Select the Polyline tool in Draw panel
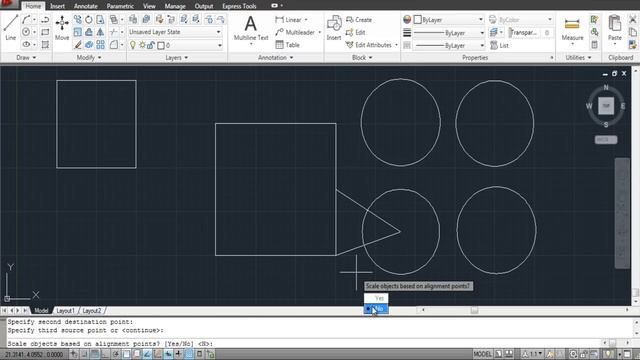 tap(45, 19)
